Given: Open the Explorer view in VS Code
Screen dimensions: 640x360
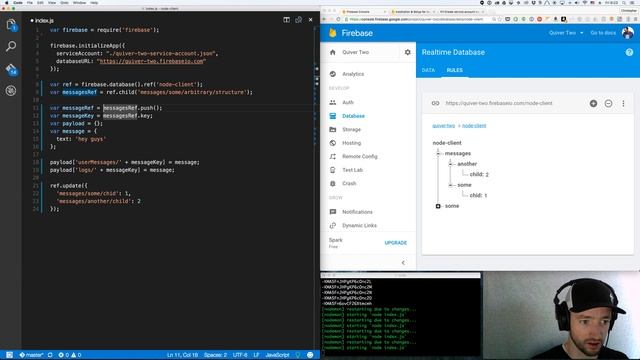Looking at the screenshot, I should point(11,24).
